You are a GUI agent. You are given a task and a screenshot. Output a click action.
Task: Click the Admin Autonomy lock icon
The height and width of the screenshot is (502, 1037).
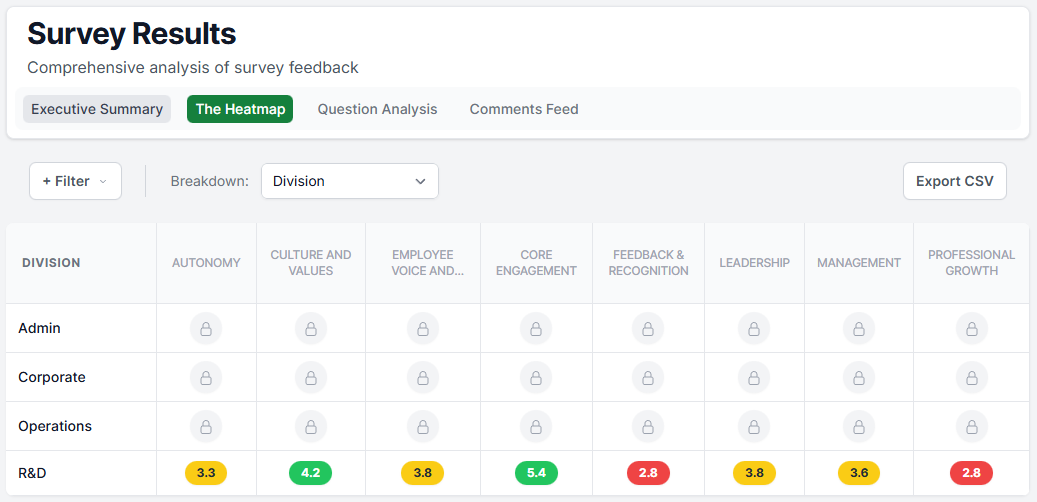pos(206,329)
